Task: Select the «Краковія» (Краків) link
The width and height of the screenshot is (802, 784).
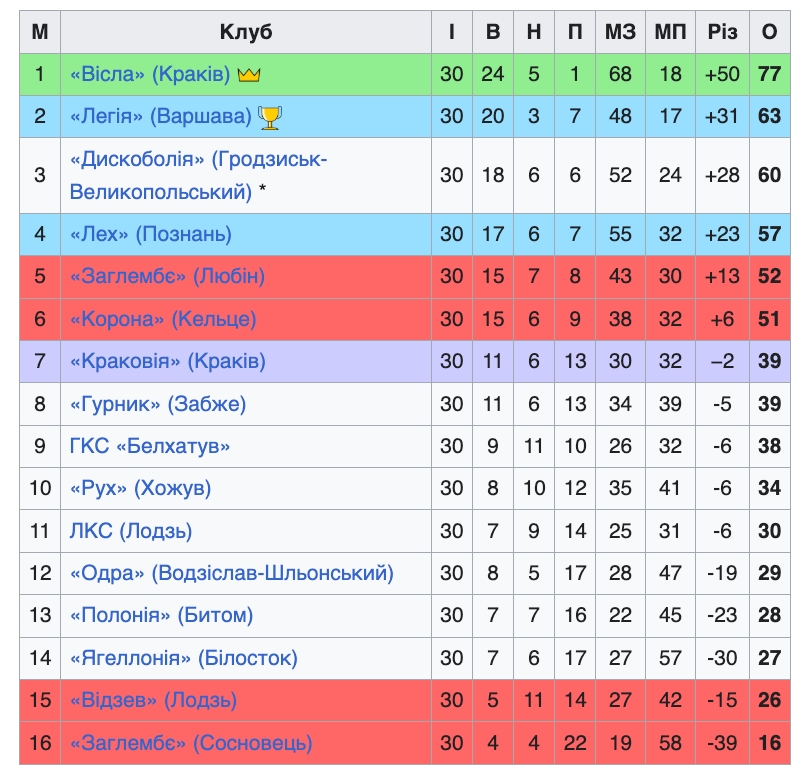Action: point(168,361)
